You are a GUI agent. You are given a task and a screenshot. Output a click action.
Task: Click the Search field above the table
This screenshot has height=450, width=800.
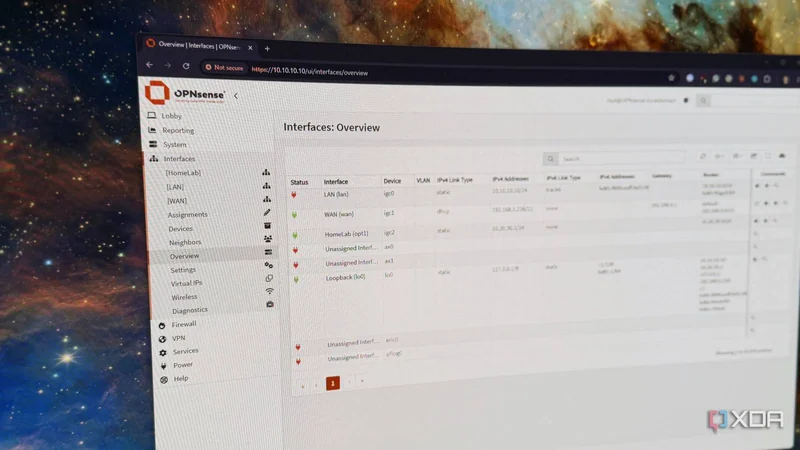click(621, 158)
